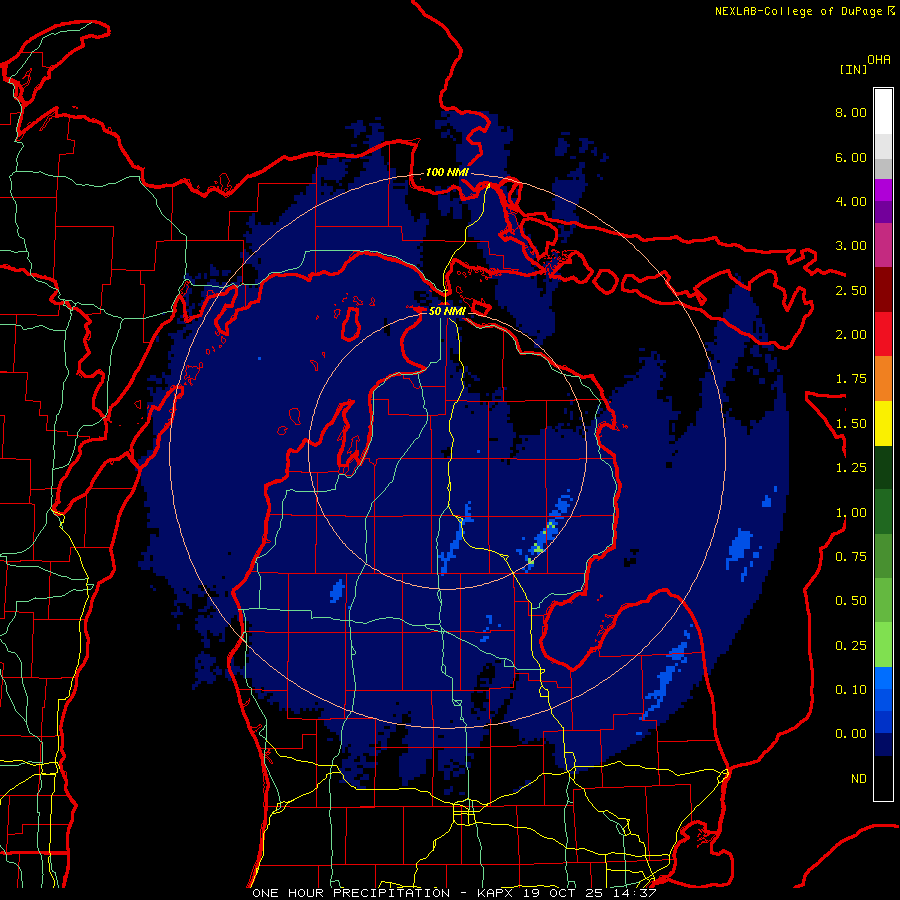Select the white swatch beside 8.00
Screen dimensions: 900x900
[x=883, y=112]
